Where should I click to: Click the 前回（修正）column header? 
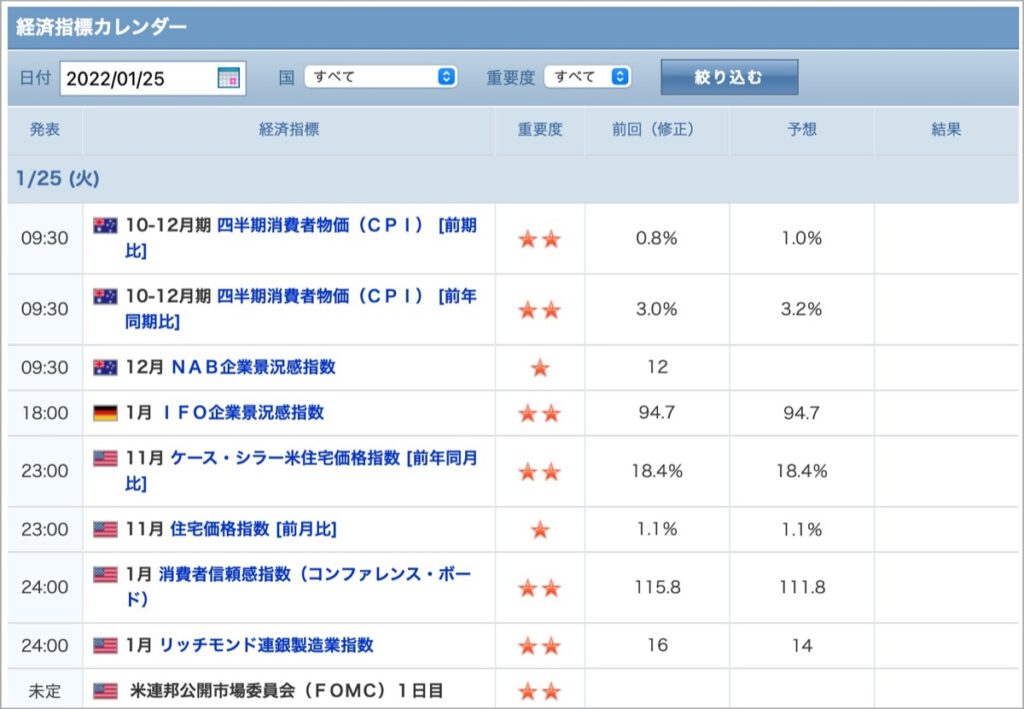(x=658, y=129)
